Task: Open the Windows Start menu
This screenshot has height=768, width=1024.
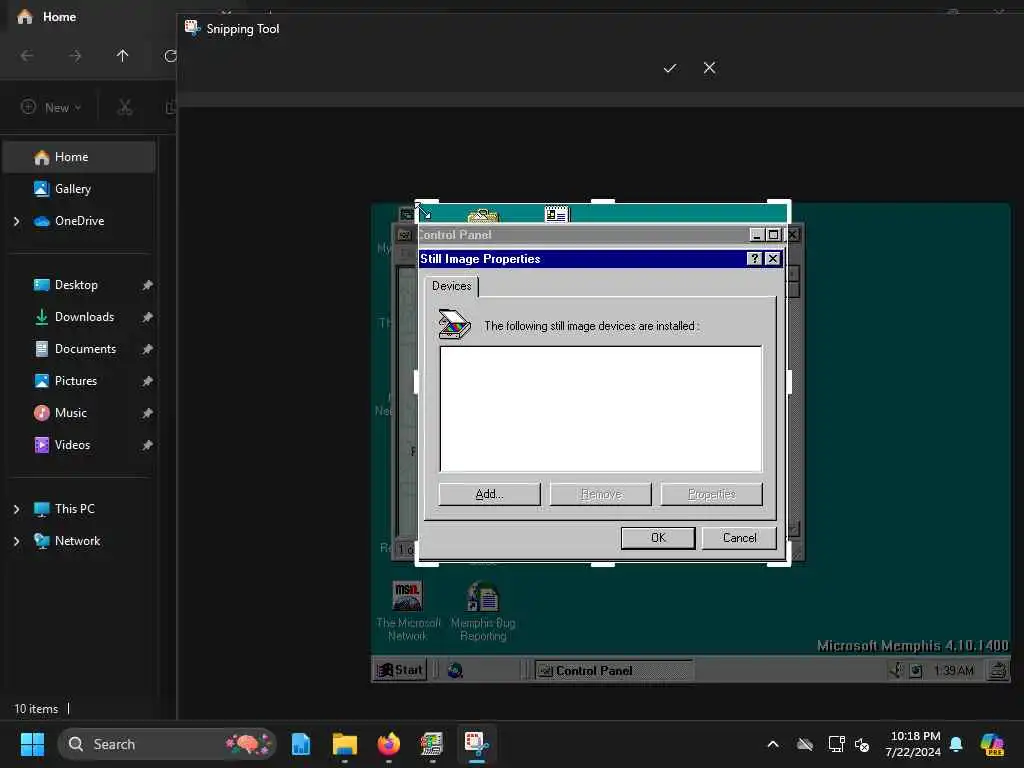Action: pos(32,744)
